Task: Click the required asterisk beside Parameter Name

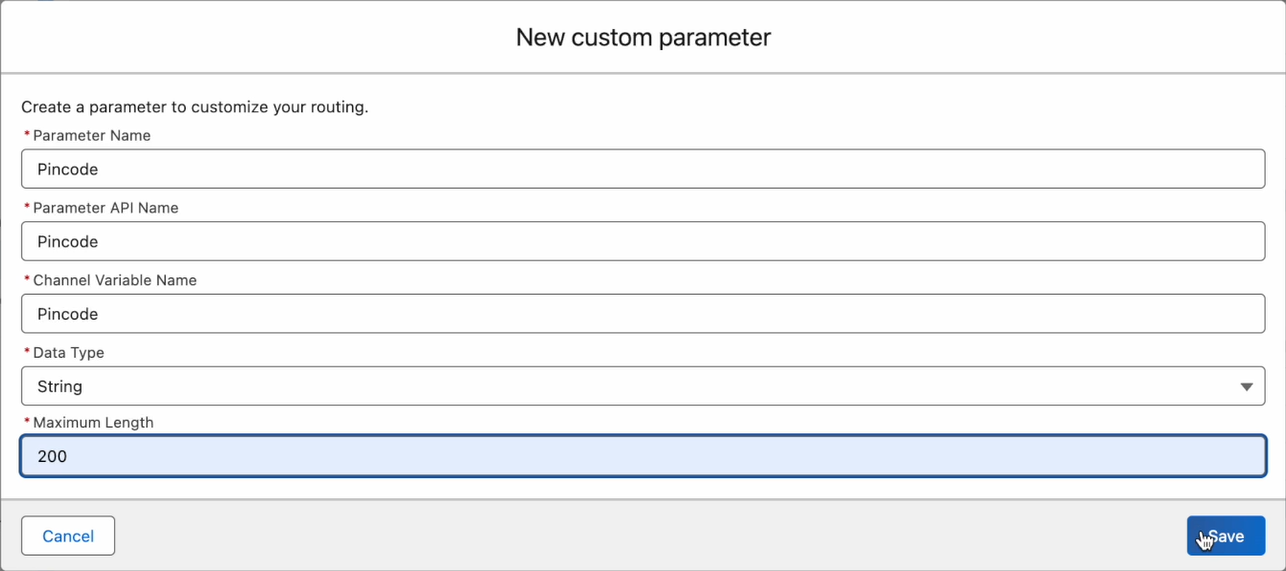Action: pyautogui.click(x=26, y=136)
